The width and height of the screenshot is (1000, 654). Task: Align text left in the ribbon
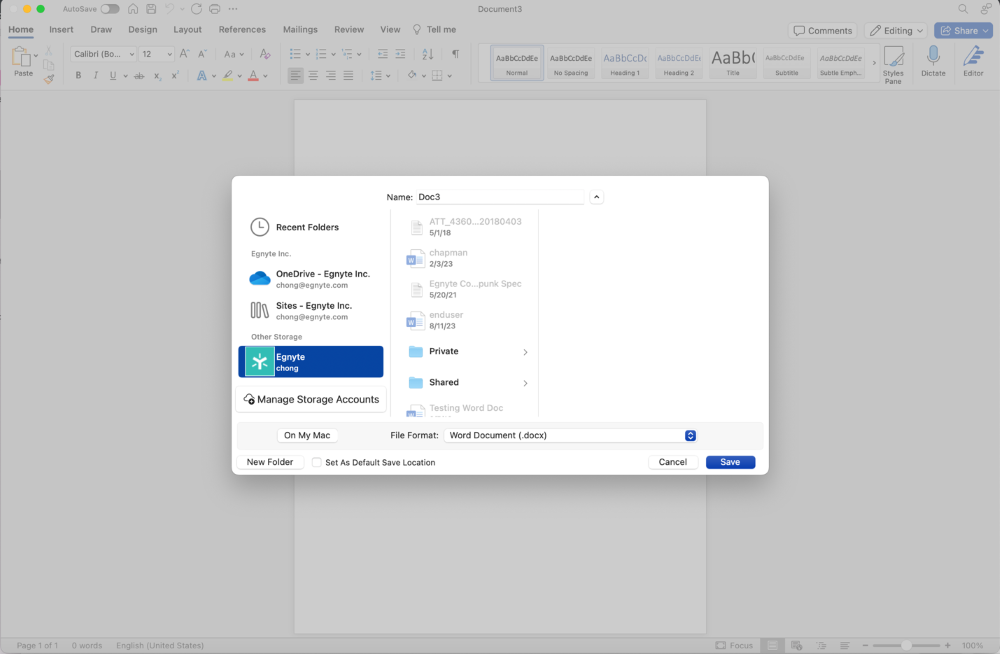coord(295,76)
